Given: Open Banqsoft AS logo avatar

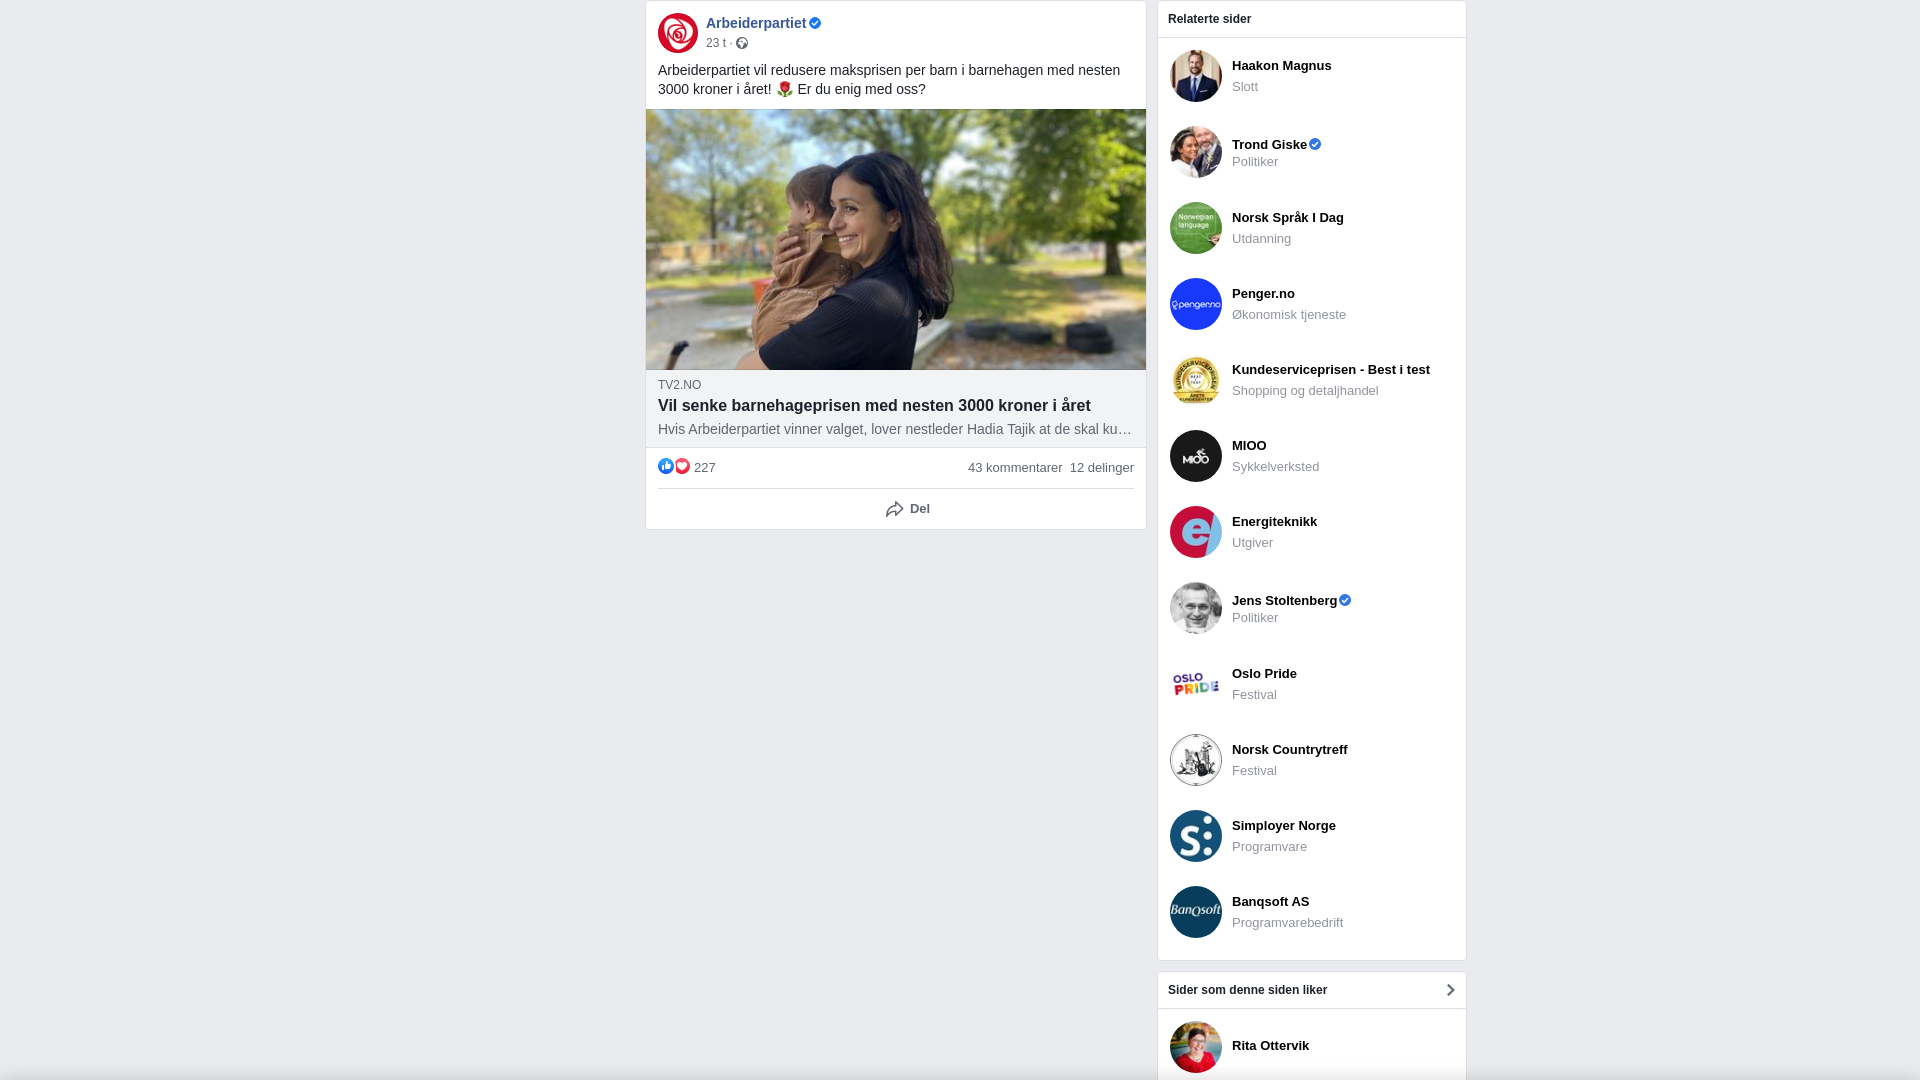Looking at the screenshot, I should point(1196,912).
